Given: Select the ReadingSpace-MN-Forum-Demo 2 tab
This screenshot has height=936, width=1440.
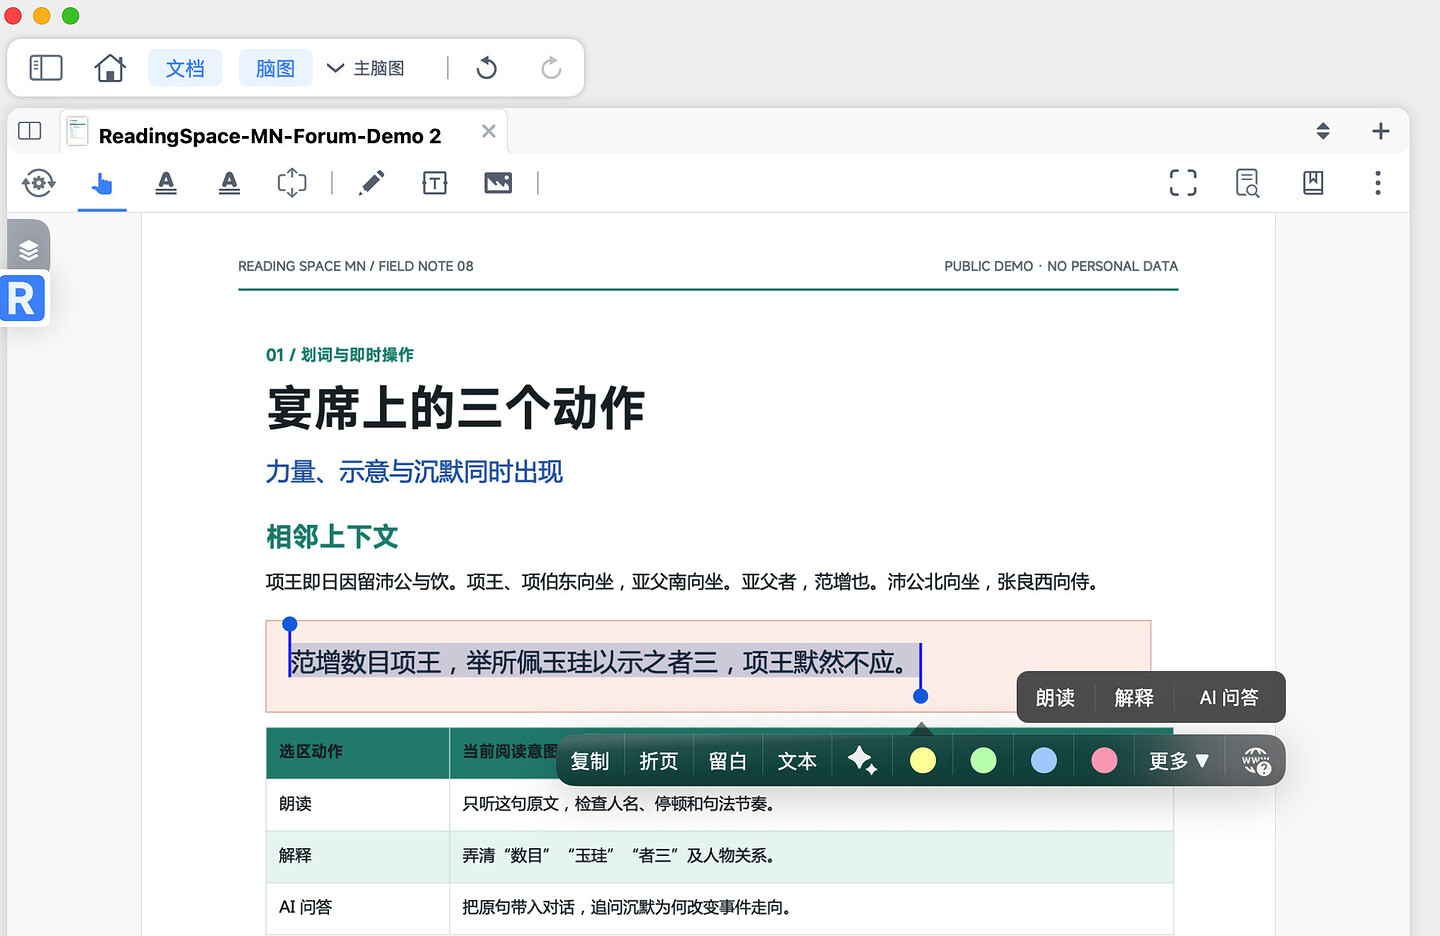Looking at the screenshot, I should pos(269,135).
